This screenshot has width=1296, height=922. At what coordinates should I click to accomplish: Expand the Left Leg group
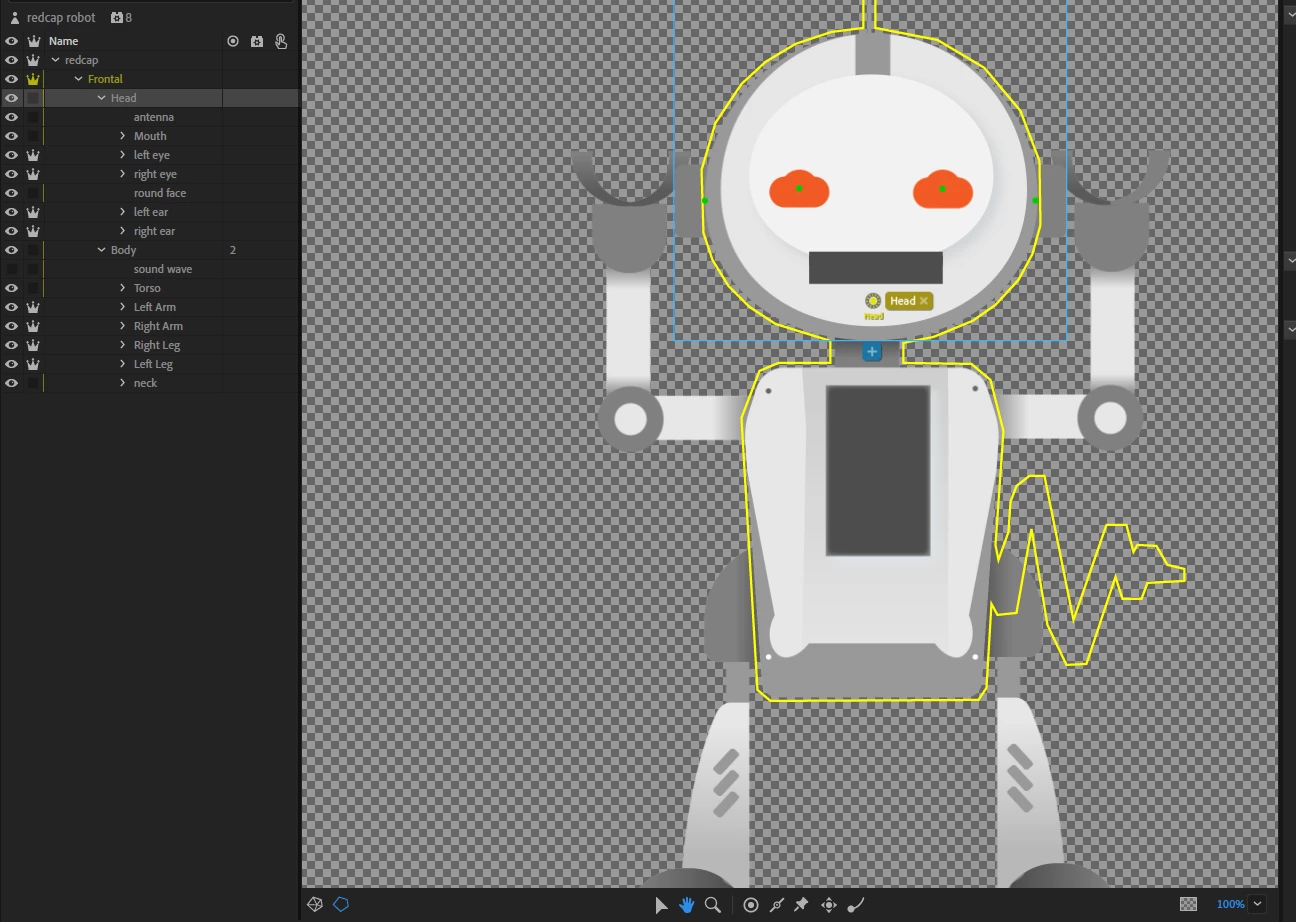pyautogui.click(x=123, y=364)
